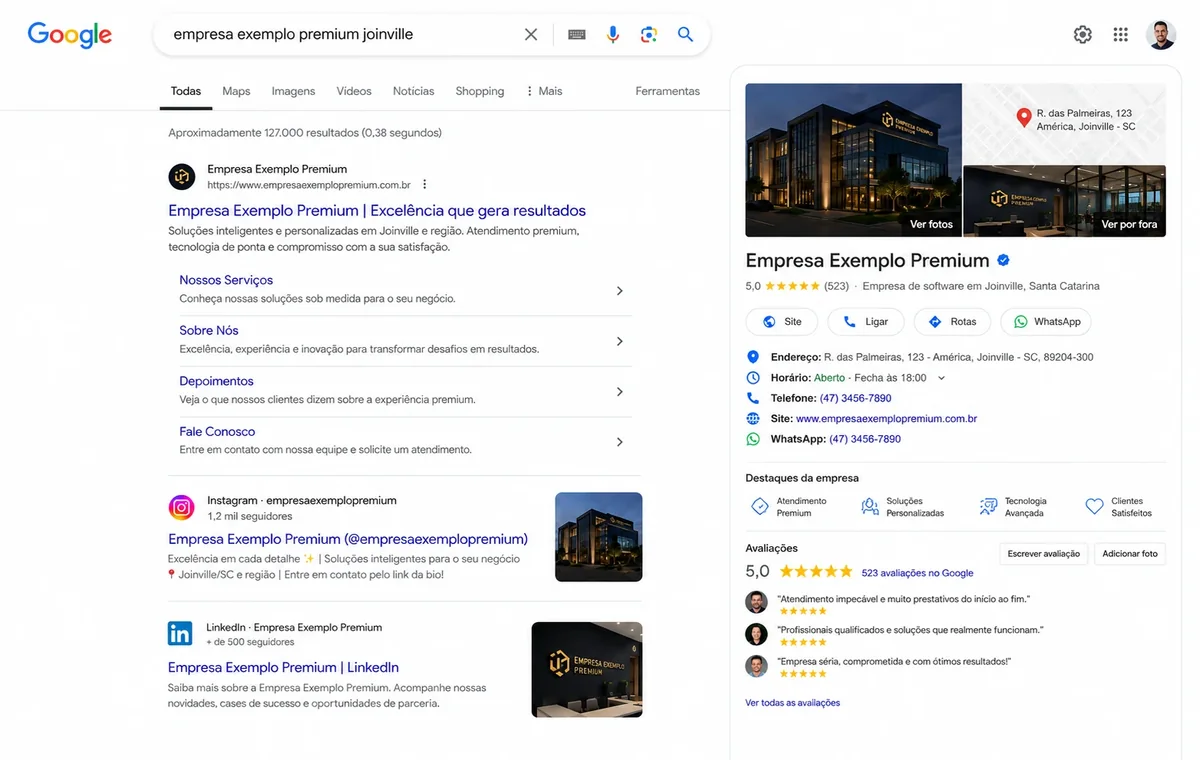Switch to the Imagens tab

[293, 91]
